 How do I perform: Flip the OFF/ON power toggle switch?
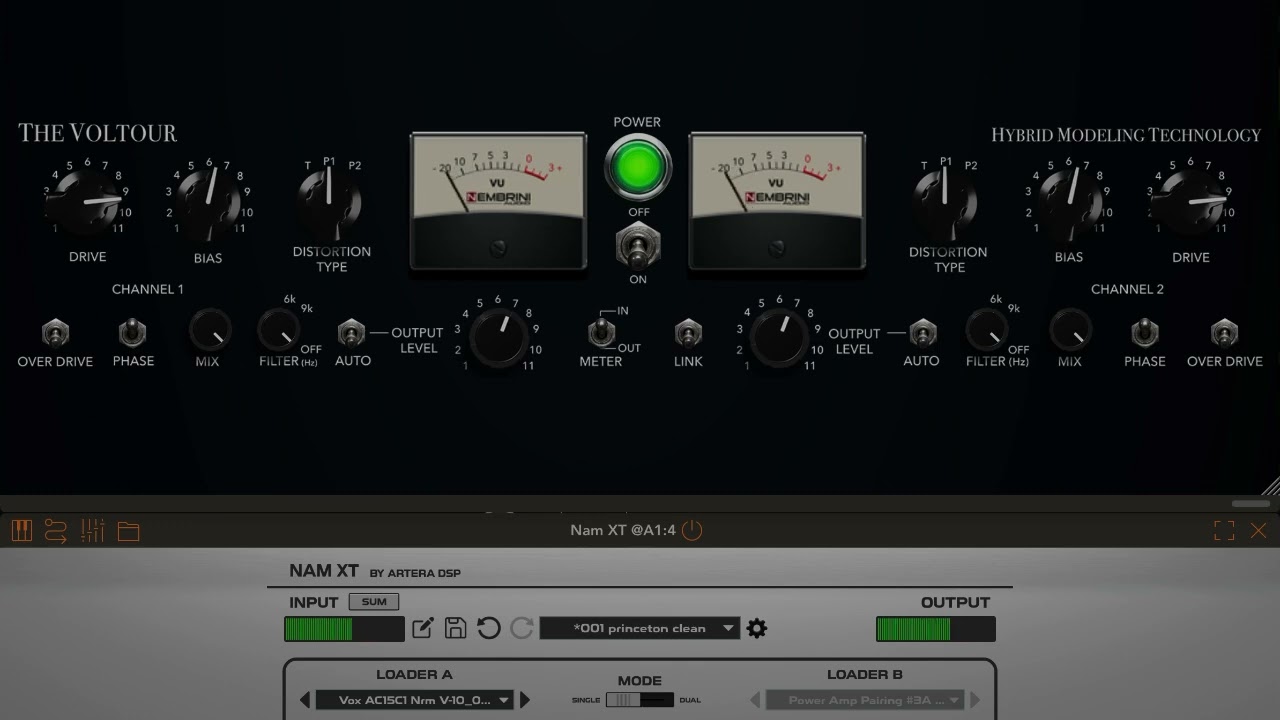coord(637,244)
